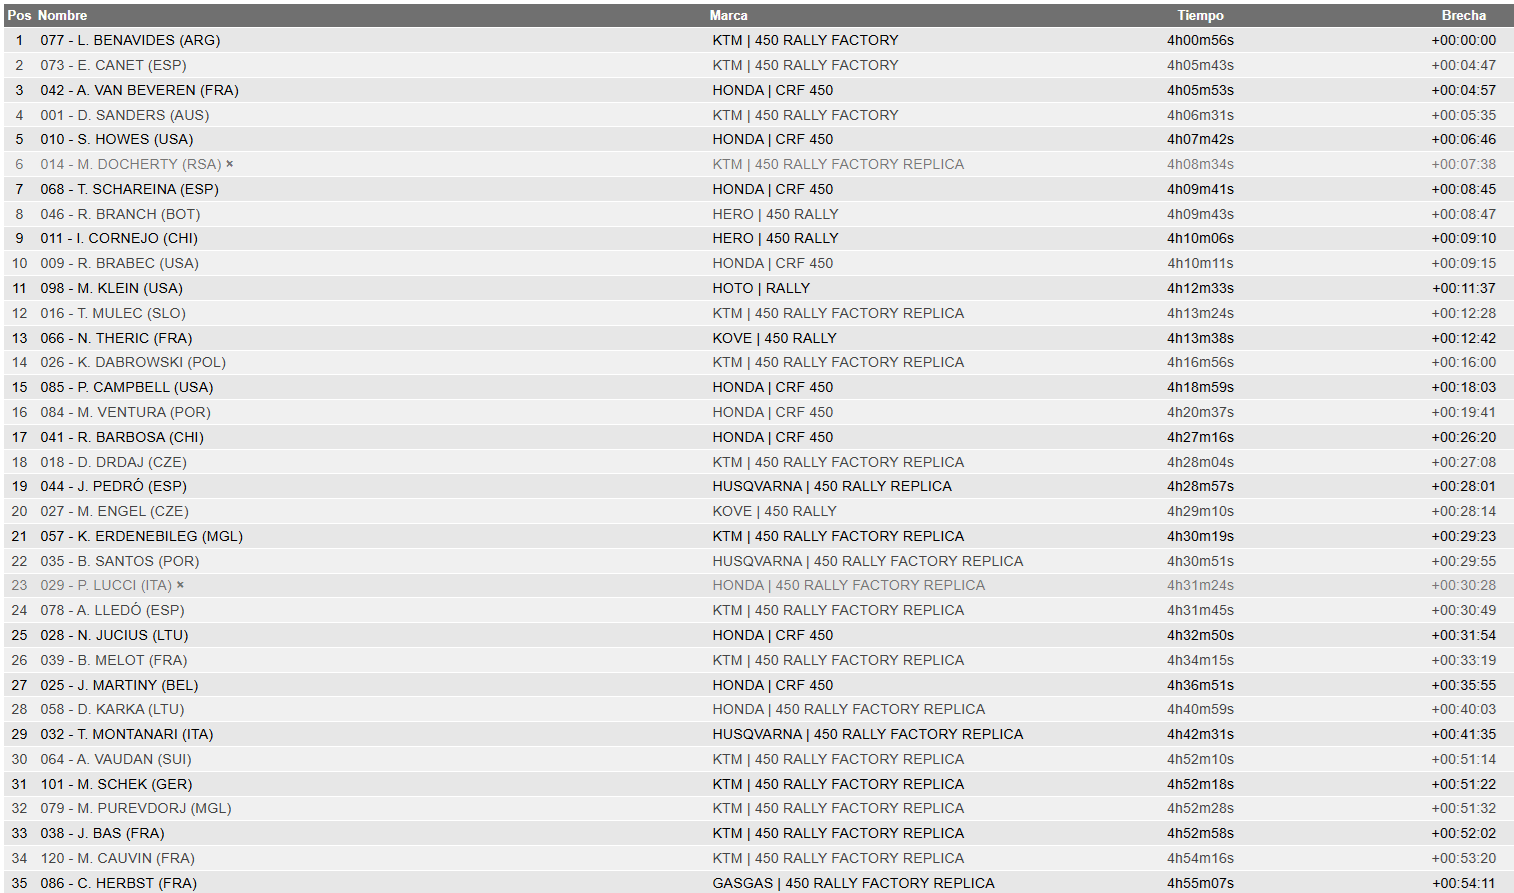This screenshot has height=893, width=1514.
Task: Select 101 - M. SCHEK (GER)
Action: pos(116,784)
